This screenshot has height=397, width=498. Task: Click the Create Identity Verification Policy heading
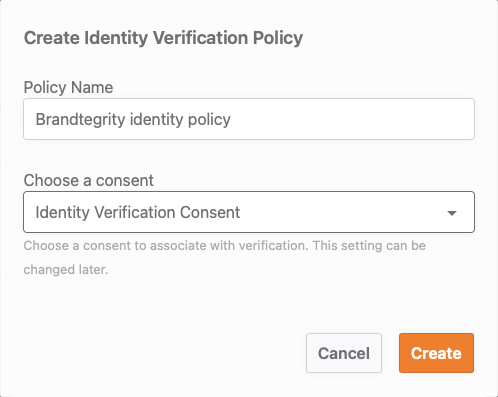pyautogui.click(x=163, y=38)
